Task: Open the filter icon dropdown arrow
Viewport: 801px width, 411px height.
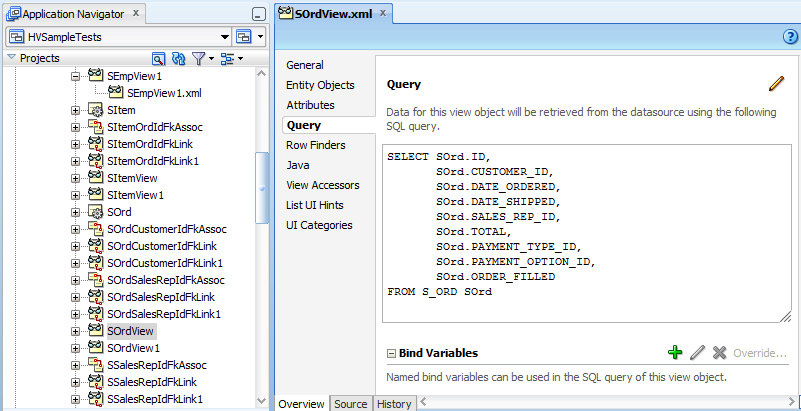Action: (x=211, y=59)
